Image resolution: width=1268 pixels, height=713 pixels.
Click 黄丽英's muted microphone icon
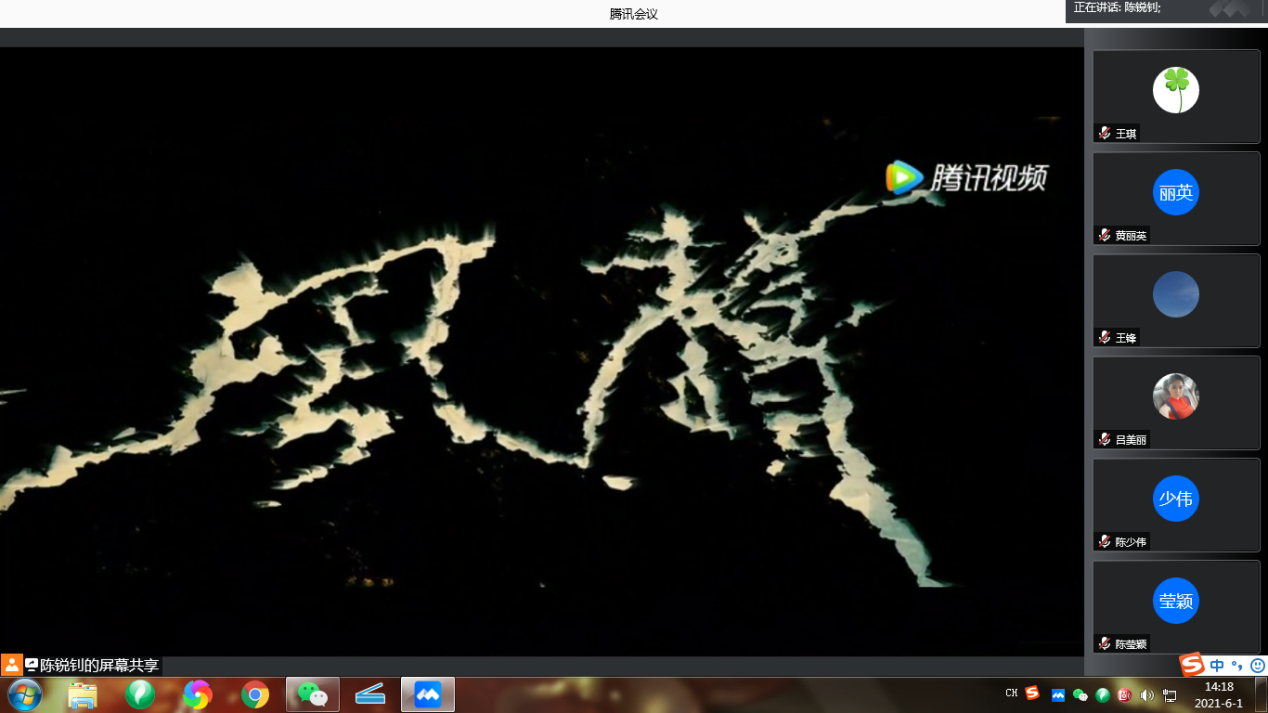pos(1104,235)
